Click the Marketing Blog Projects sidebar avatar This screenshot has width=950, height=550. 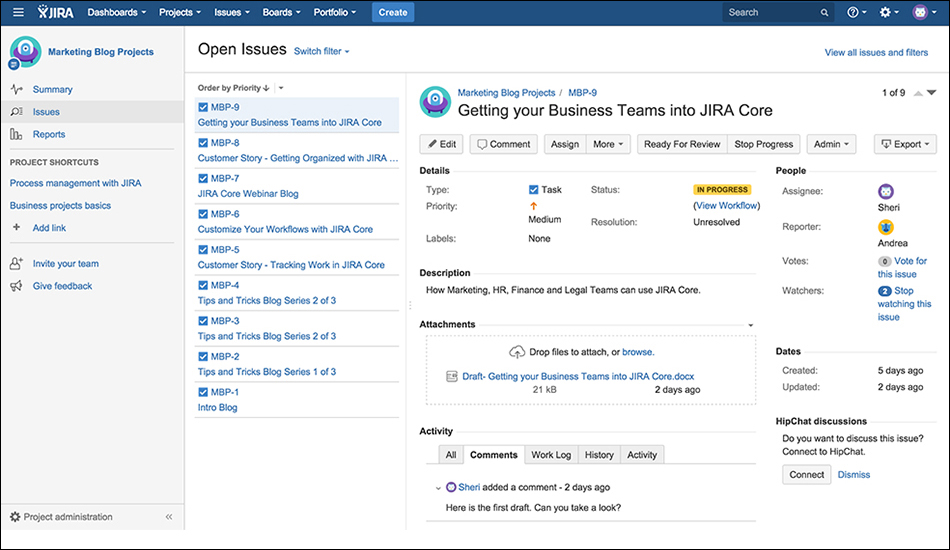coord(25,52)
